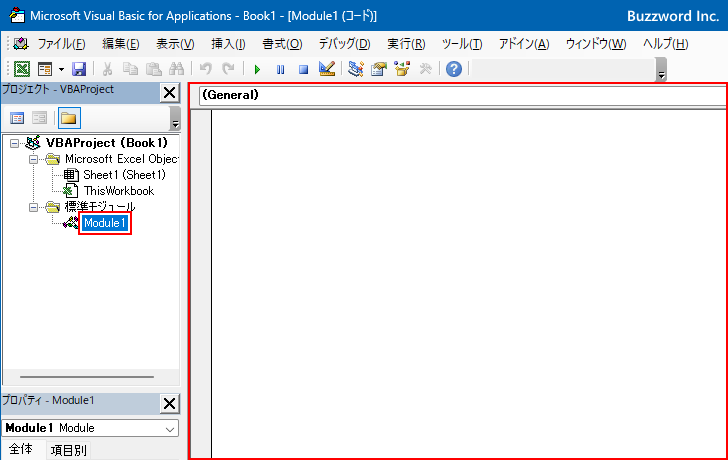This screenshot has width=728, height=460.
Task: Click the Cut scissors icon
Action: [x=107, y=69]
